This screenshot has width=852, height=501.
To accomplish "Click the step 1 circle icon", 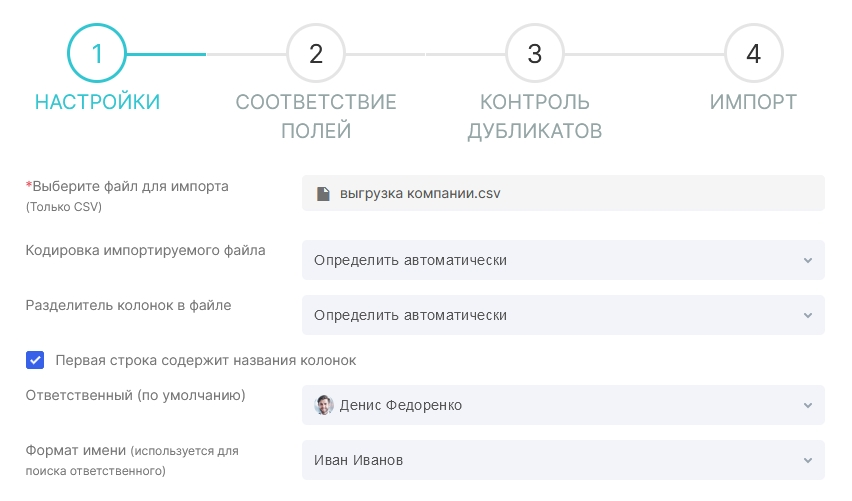I will click(x=97, y=53).
